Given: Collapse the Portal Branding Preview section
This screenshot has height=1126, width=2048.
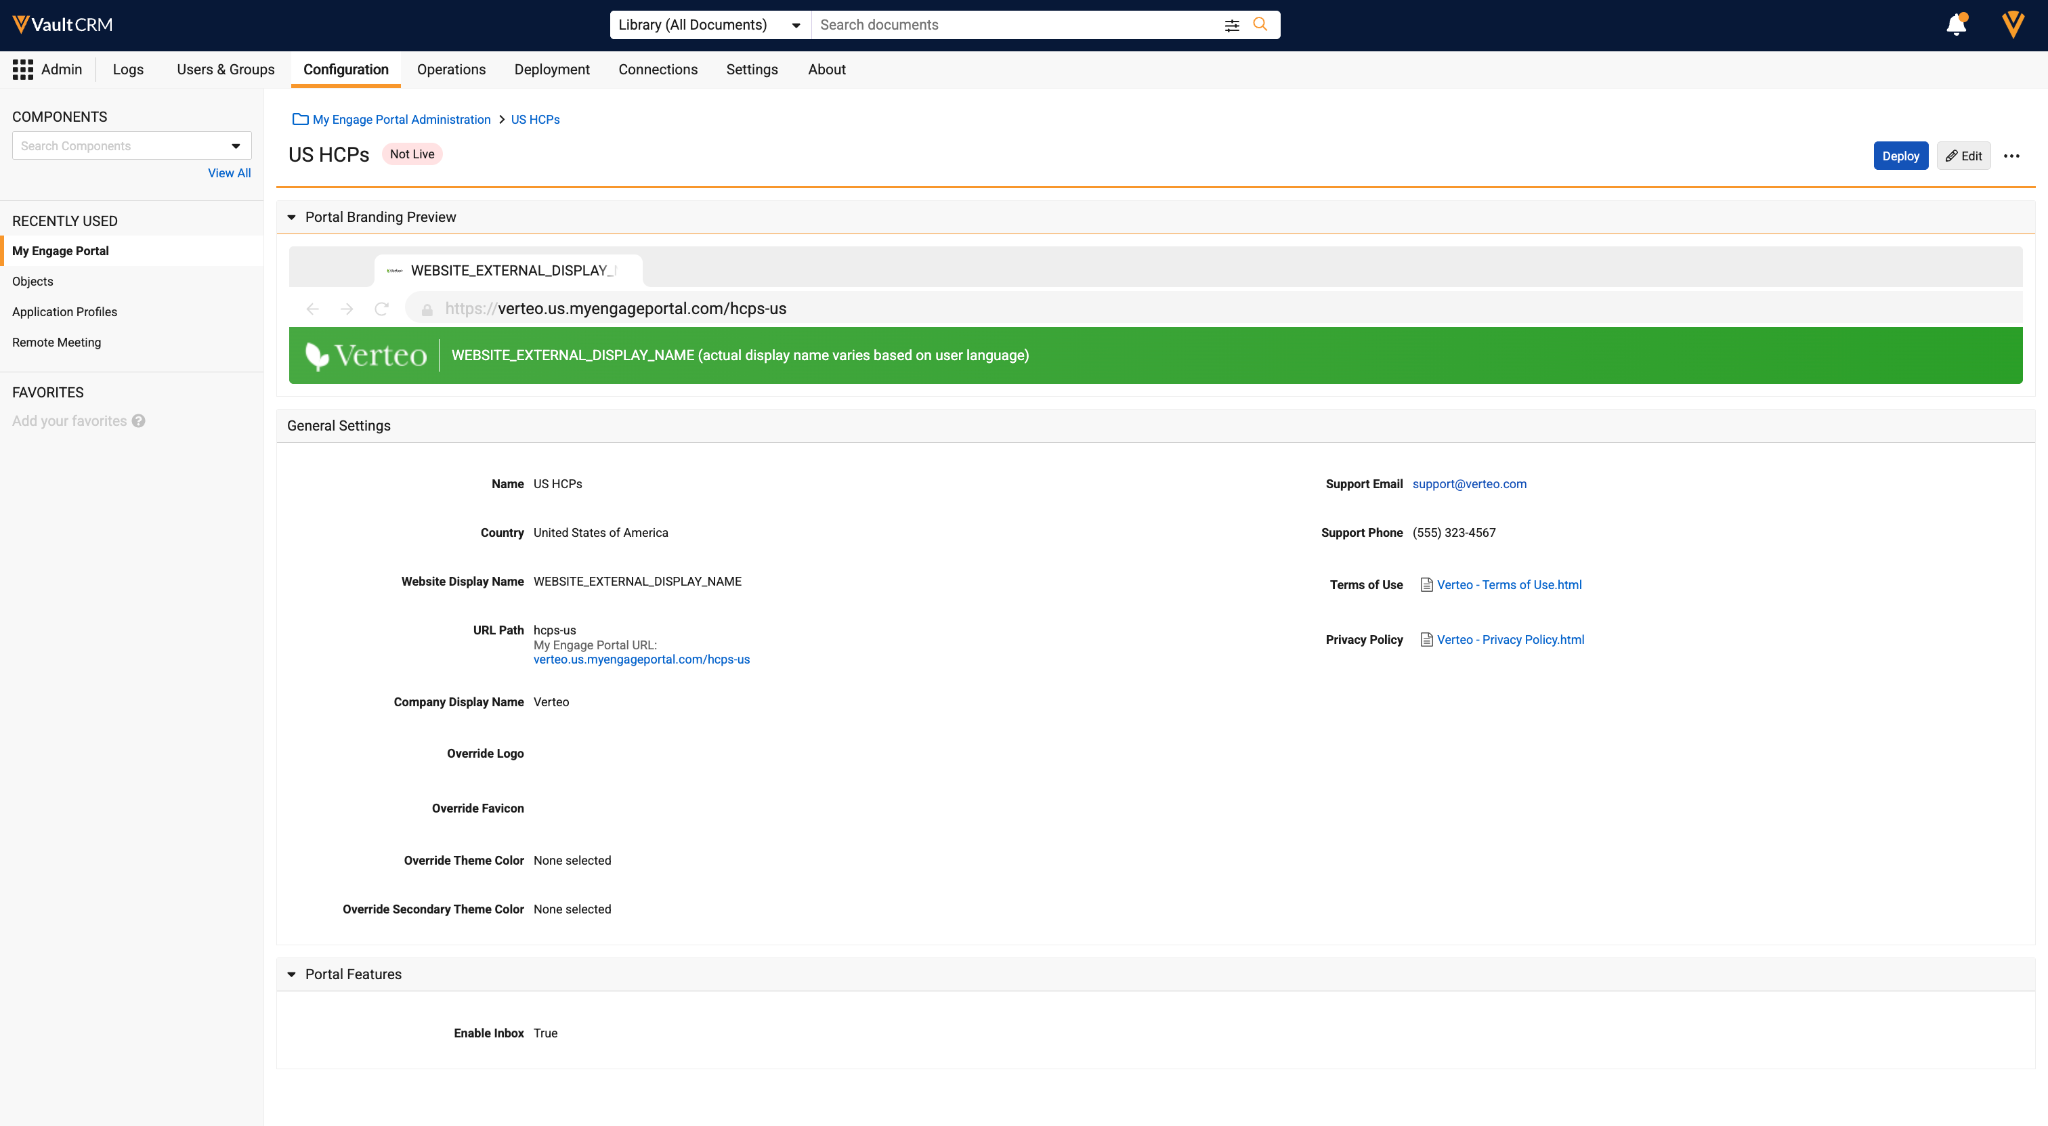Looking at the screenshot, I should point(292,217).
